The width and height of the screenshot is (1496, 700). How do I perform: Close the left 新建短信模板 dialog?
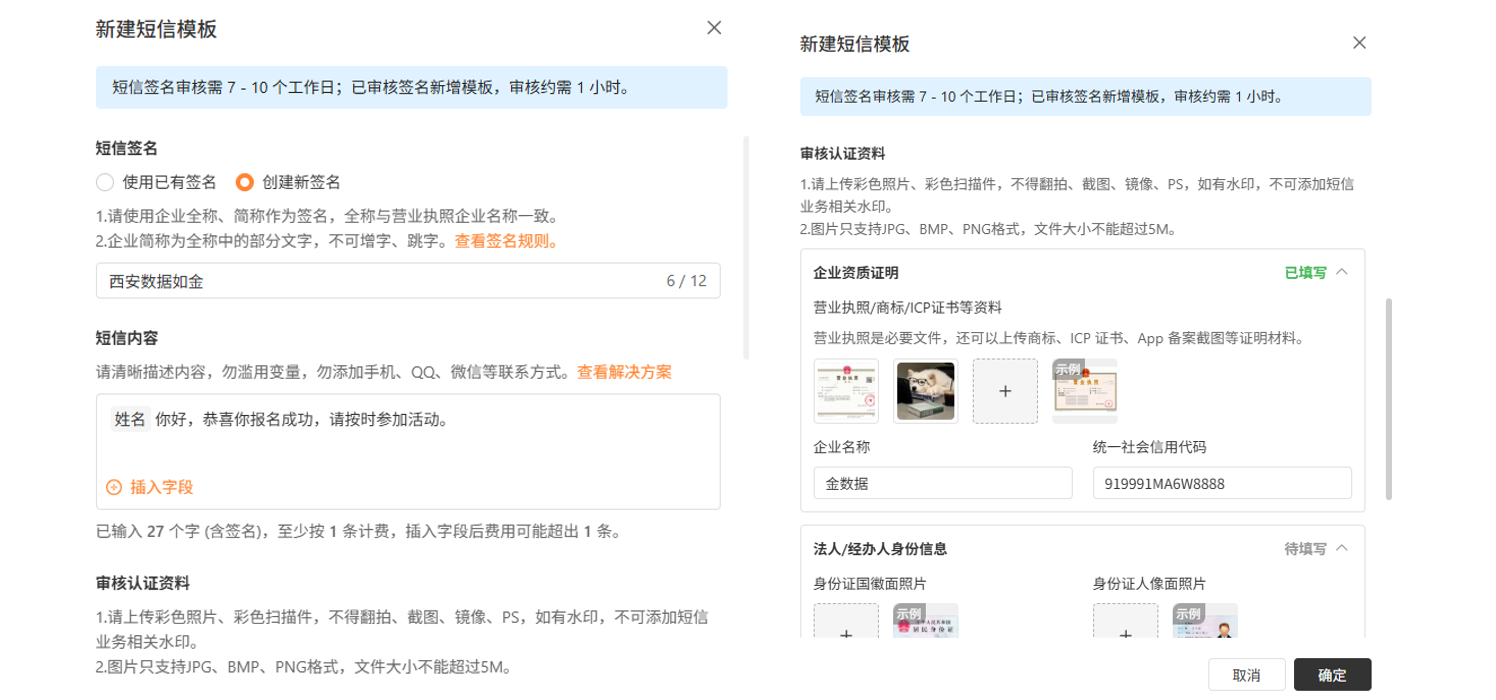click(714, 28)
